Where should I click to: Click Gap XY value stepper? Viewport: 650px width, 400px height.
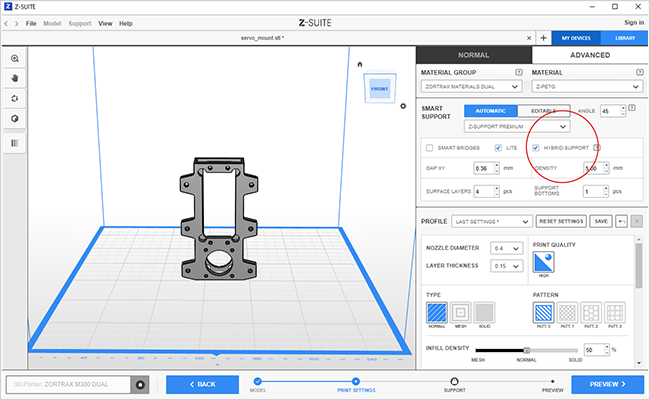pos(497,168)
